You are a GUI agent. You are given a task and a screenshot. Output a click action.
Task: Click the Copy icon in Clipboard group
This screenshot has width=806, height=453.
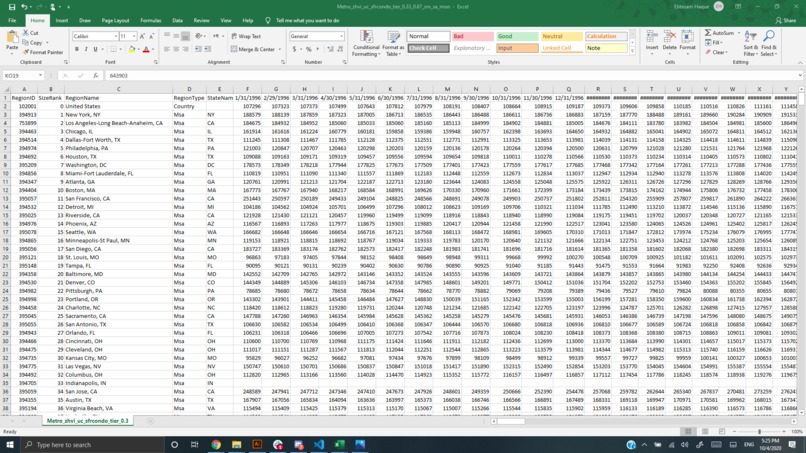[26, 43]
